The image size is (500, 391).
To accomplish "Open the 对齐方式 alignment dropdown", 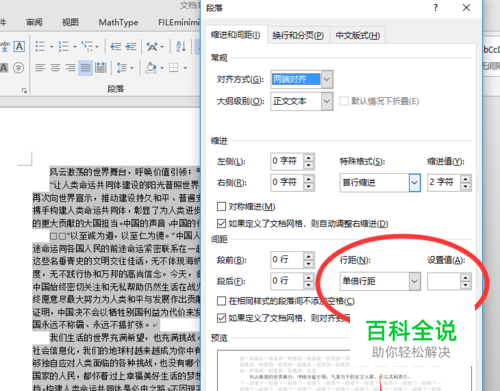I will (x=327, y=79).
